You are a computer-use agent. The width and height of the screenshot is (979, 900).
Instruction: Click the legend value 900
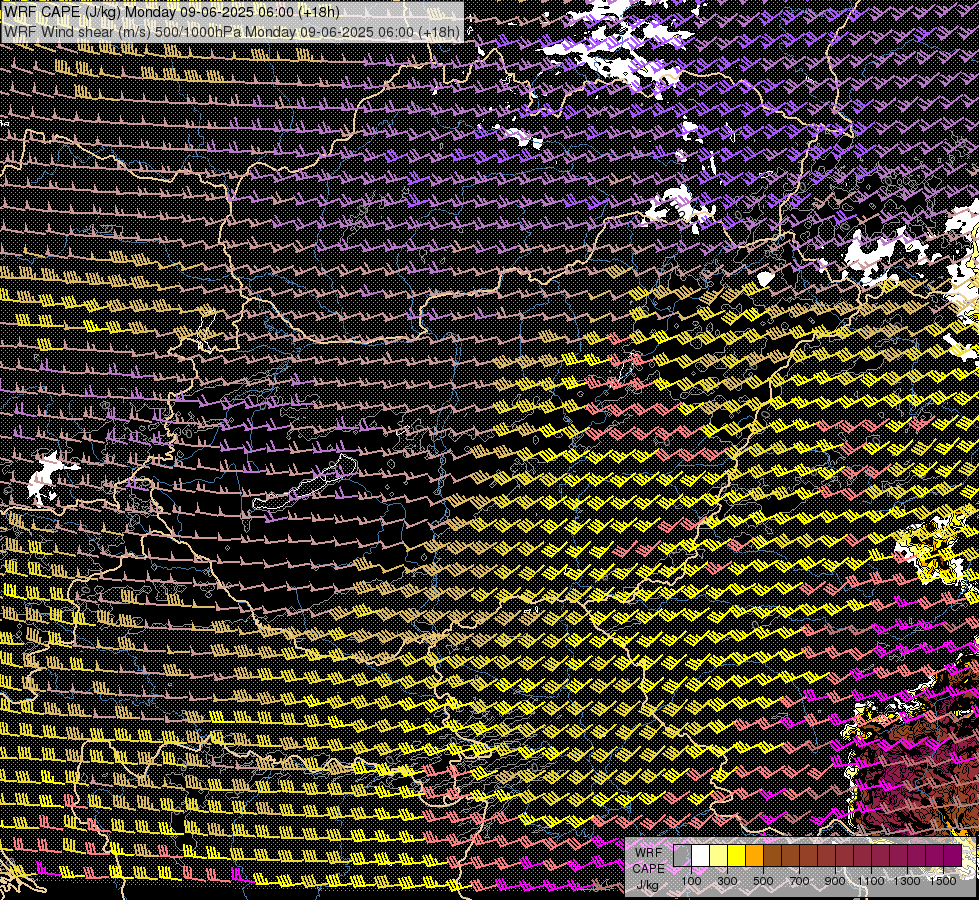(835, 881)
